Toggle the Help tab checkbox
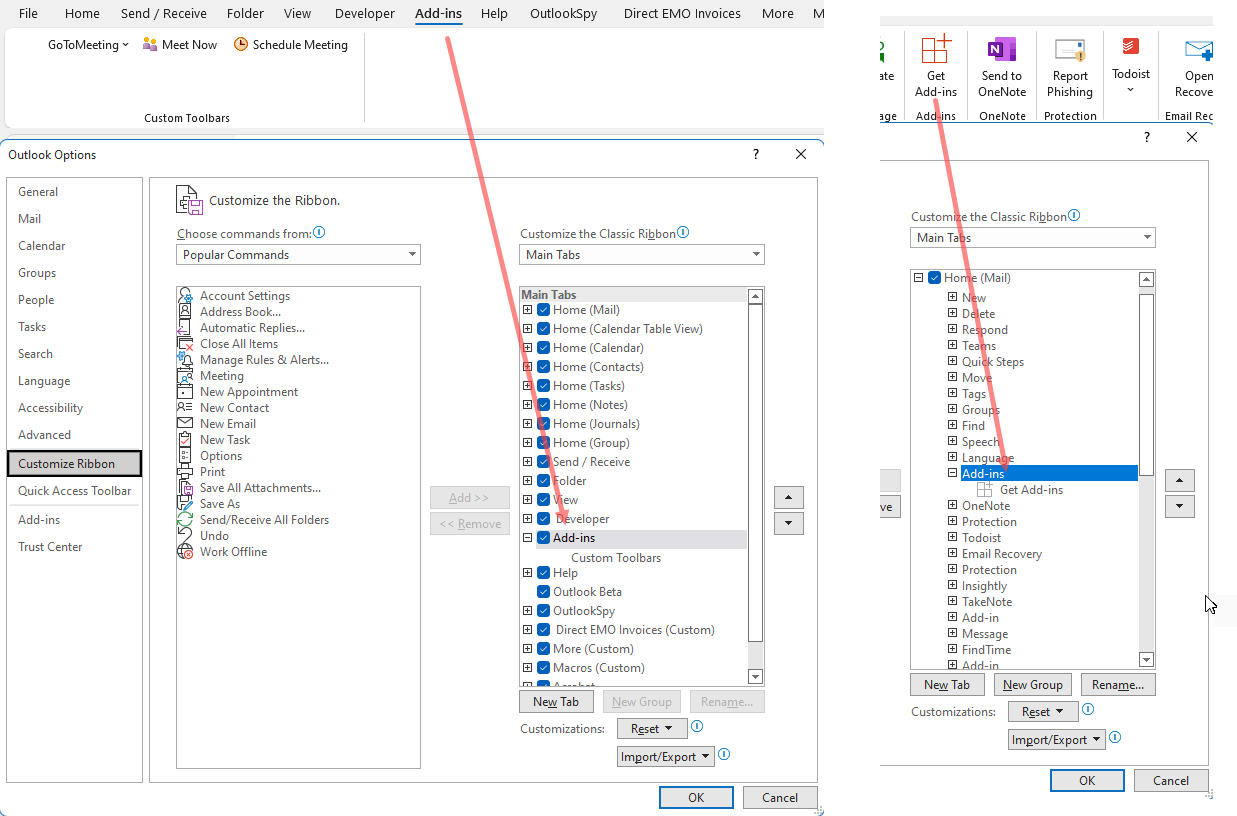The width and height of the screenshot is (1237, 816). [x=543, y=573]
